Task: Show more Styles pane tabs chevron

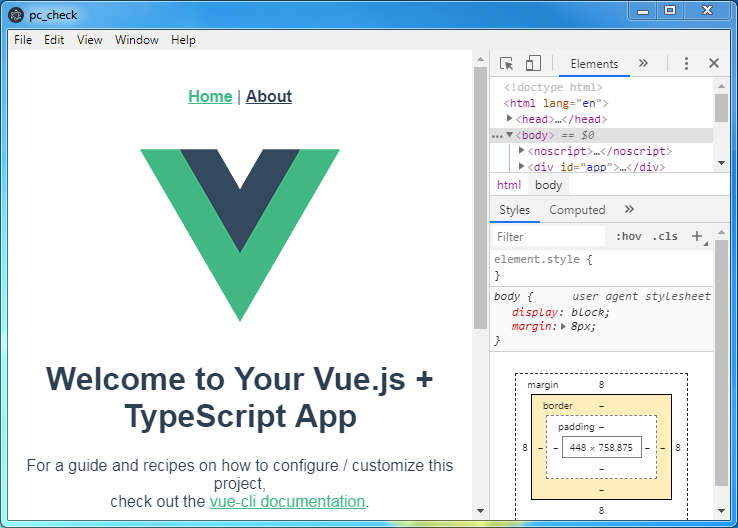Action: 629,210
